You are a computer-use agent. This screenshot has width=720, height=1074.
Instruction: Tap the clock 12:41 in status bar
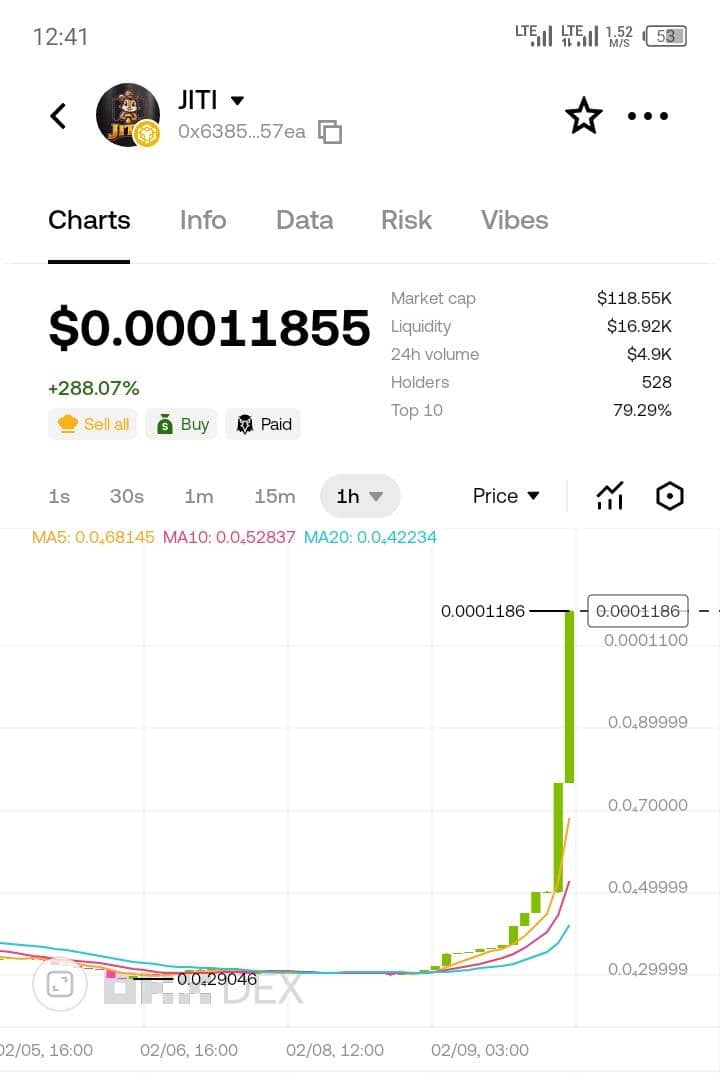[61, 36]
